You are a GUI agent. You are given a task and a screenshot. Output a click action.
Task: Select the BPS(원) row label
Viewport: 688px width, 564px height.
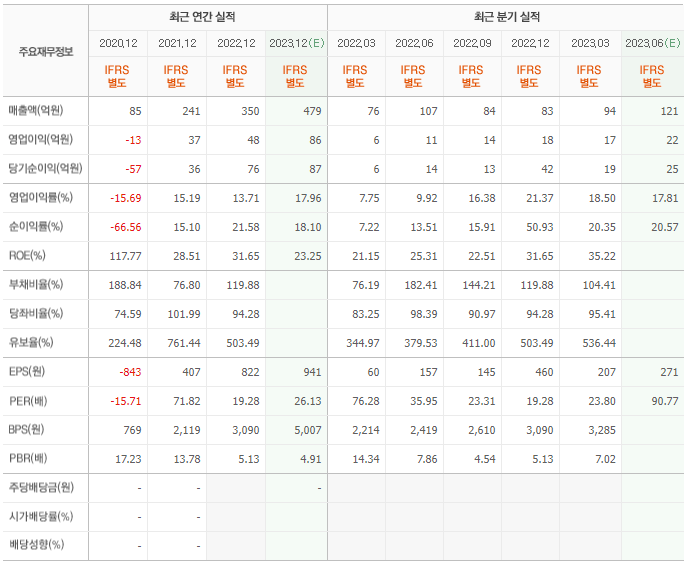click(x=26, y=430)
